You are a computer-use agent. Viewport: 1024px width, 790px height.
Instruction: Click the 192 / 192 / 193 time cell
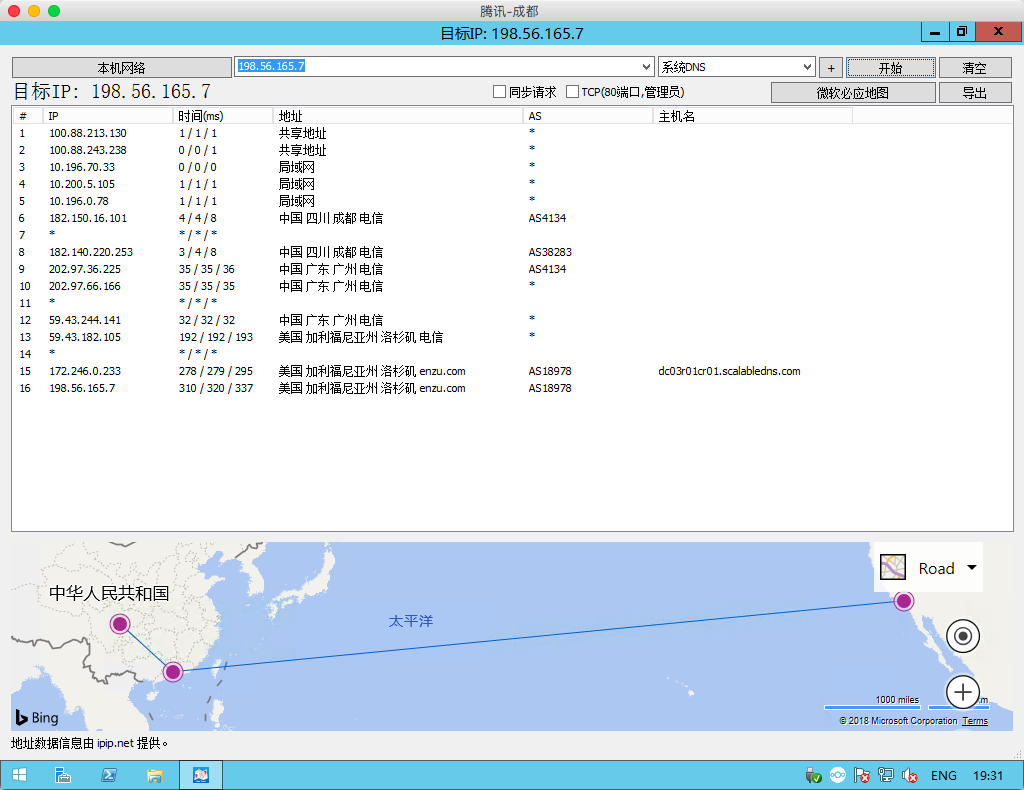point(216,337)
